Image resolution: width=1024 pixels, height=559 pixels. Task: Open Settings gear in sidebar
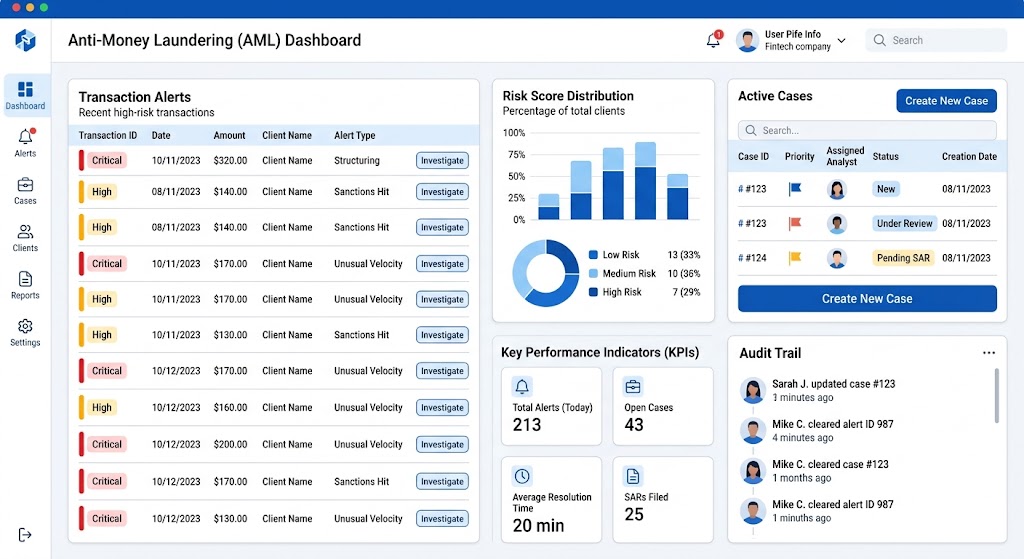click(x=25, y=332)
